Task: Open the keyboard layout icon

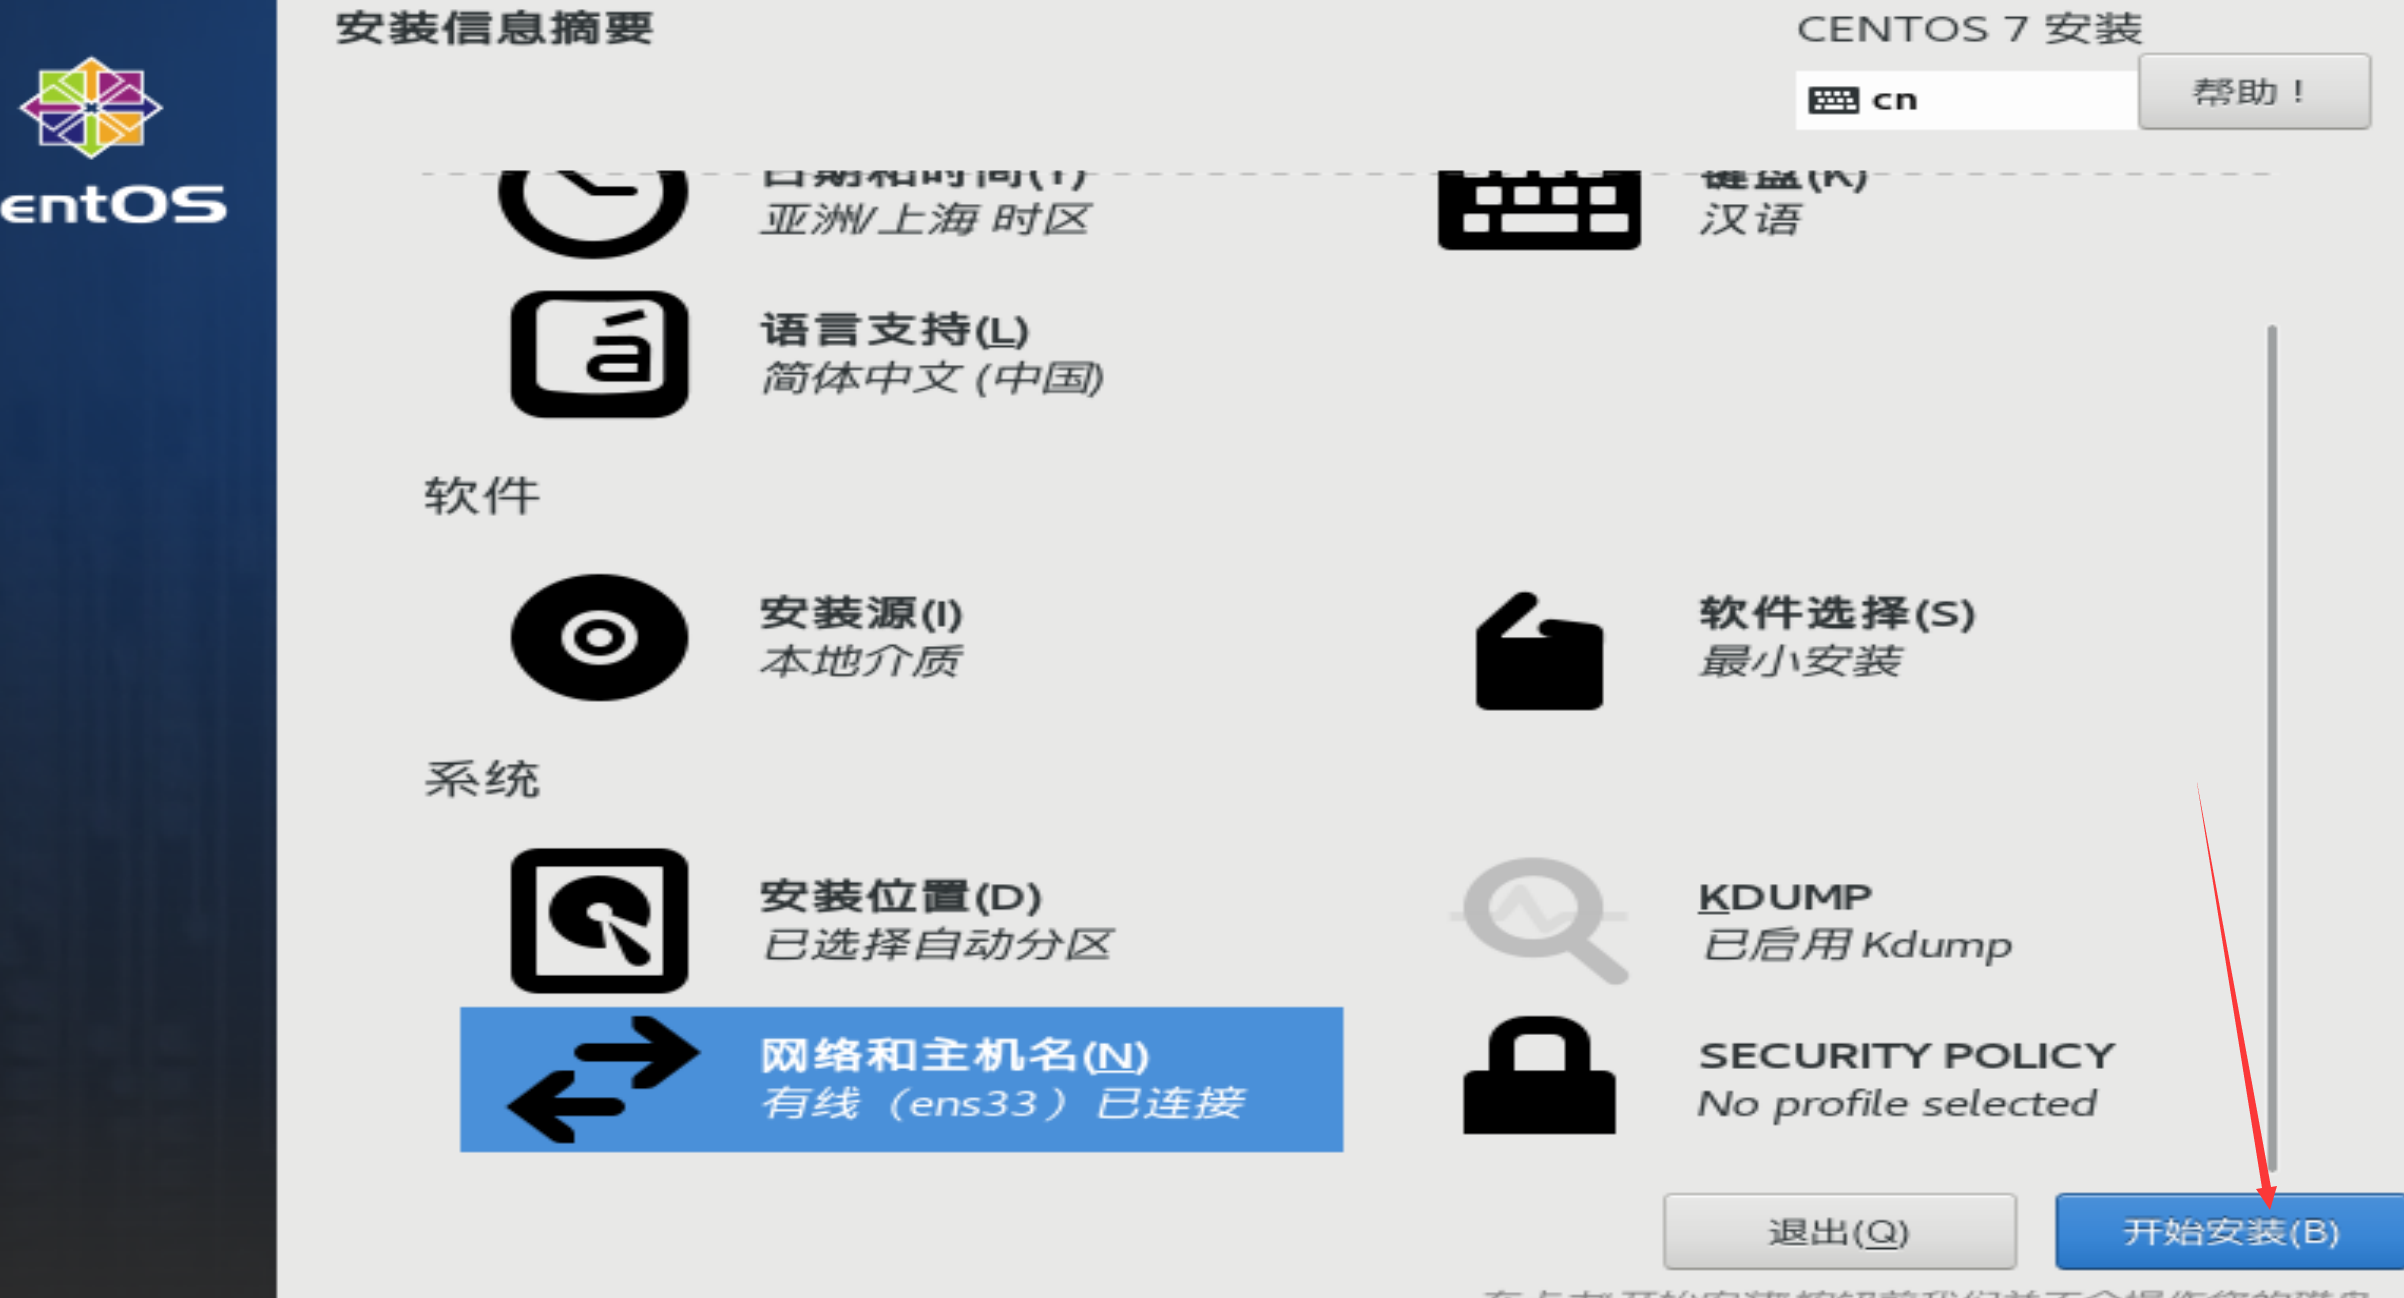Action: (x=1539, y=210)
